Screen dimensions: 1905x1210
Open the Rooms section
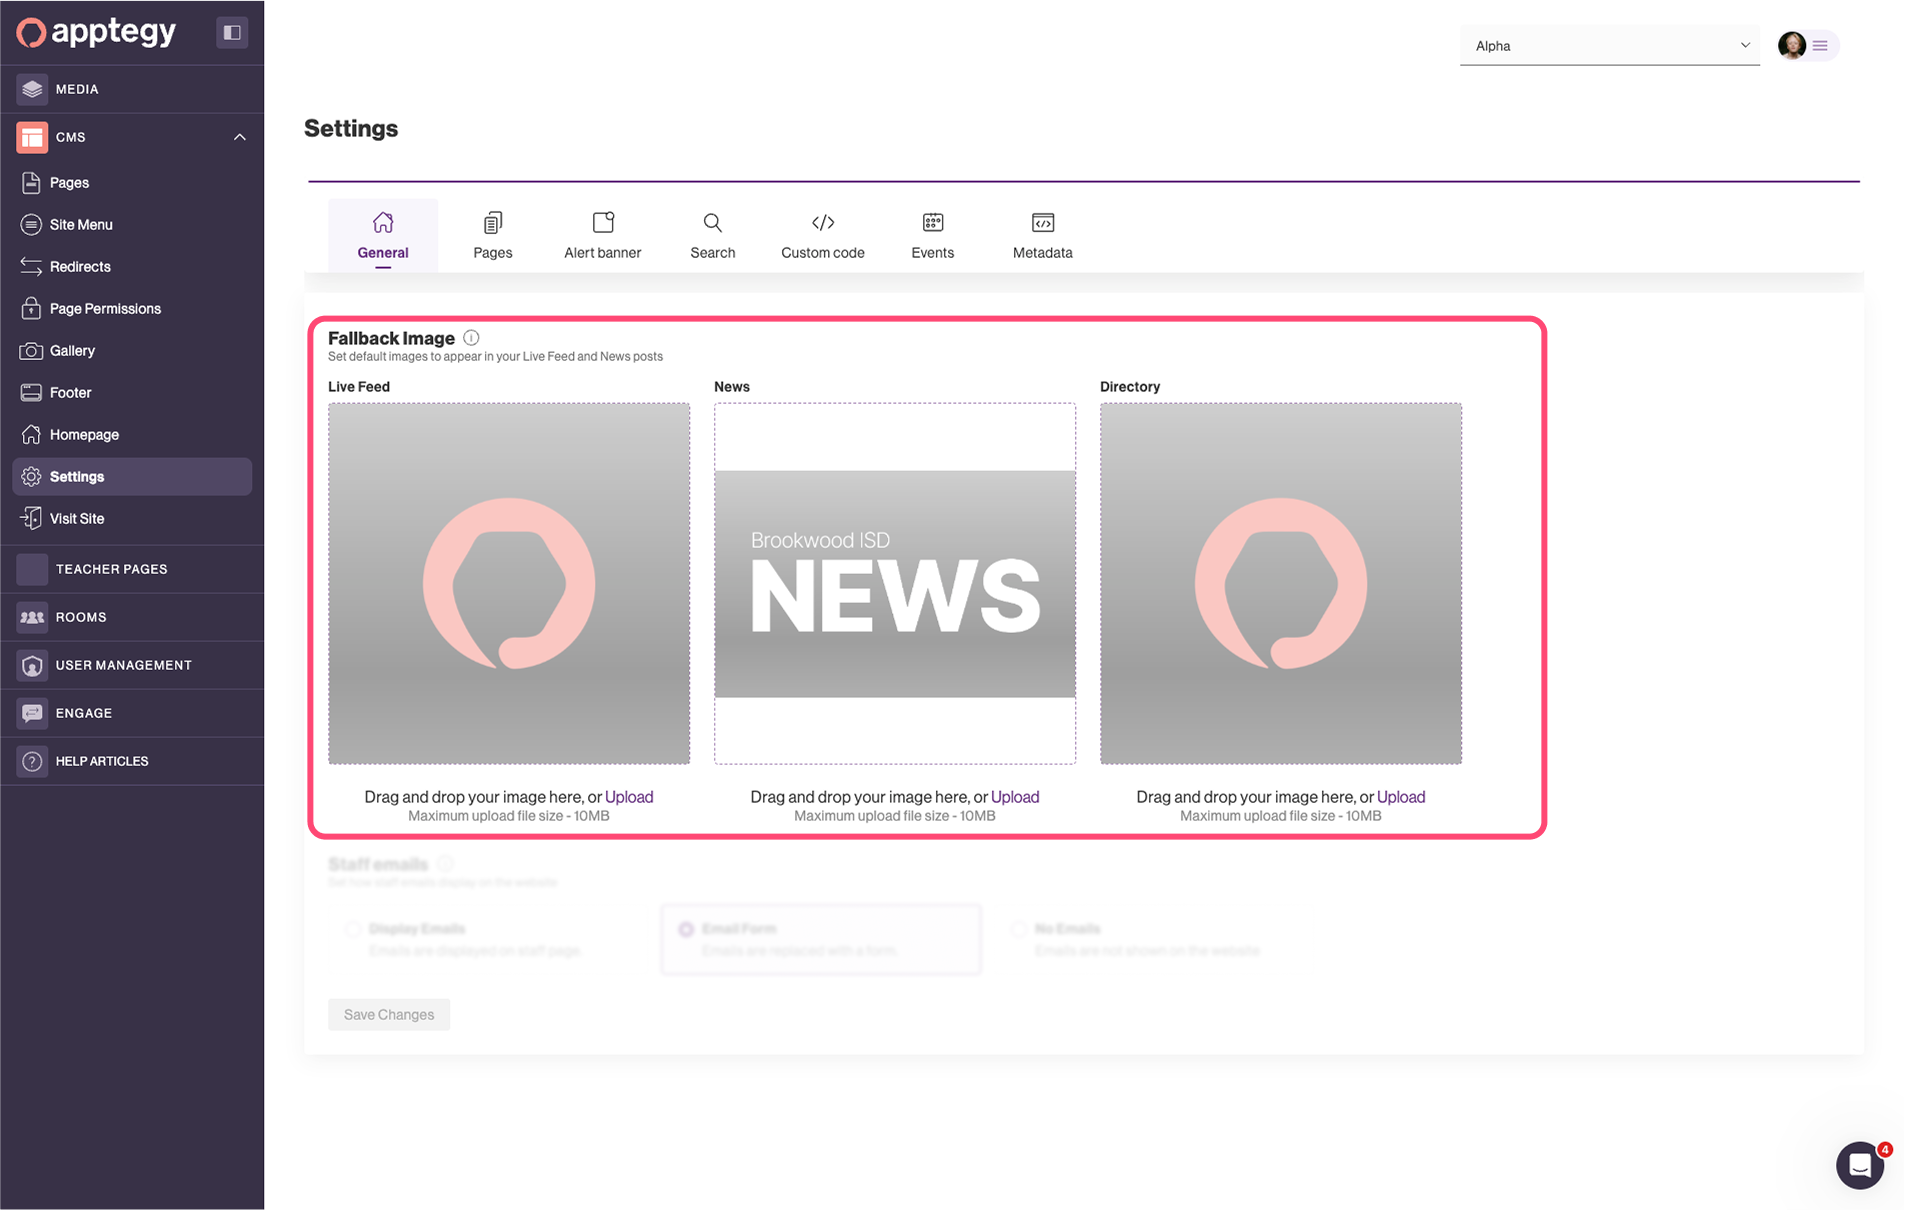click(132, 617)
